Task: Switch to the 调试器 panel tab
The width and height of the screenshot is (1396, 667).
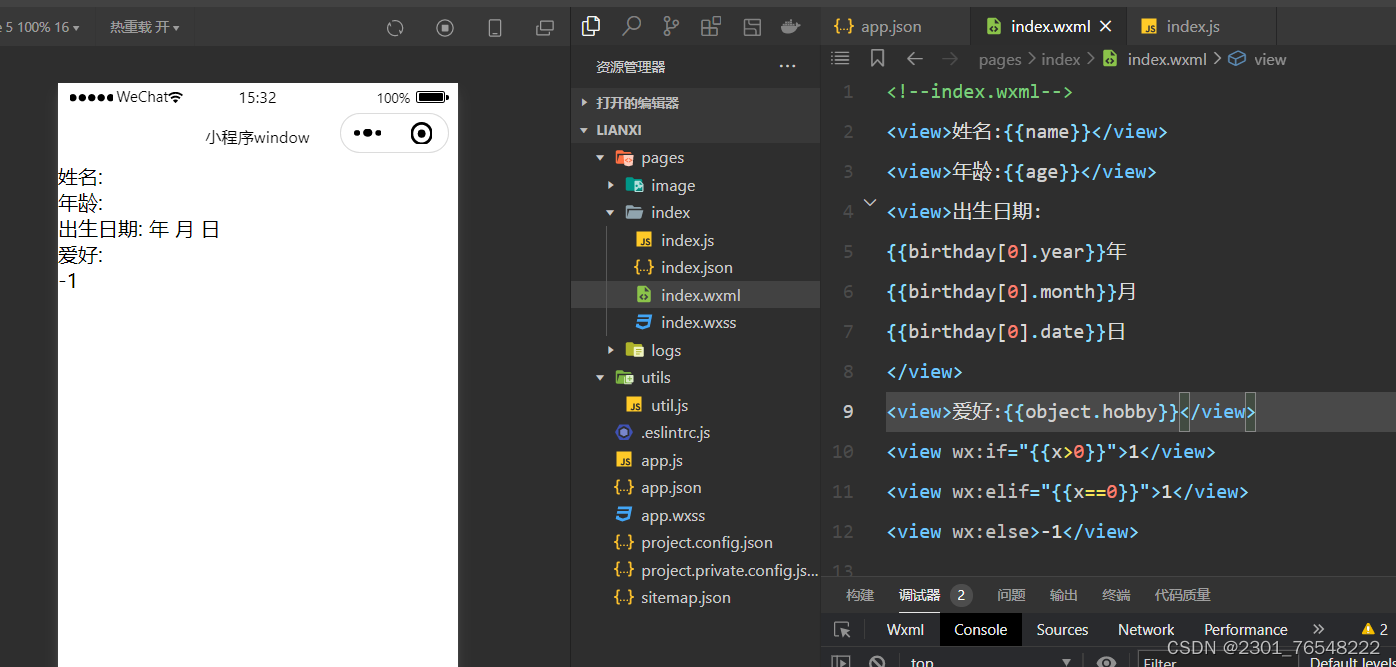Action: (x=919, y=595)
